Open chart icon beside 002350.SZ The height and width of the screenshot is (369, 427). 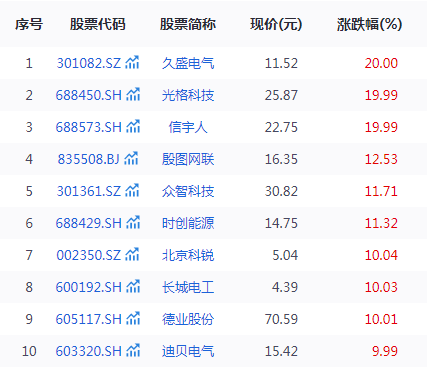click(x=132, y=254)
